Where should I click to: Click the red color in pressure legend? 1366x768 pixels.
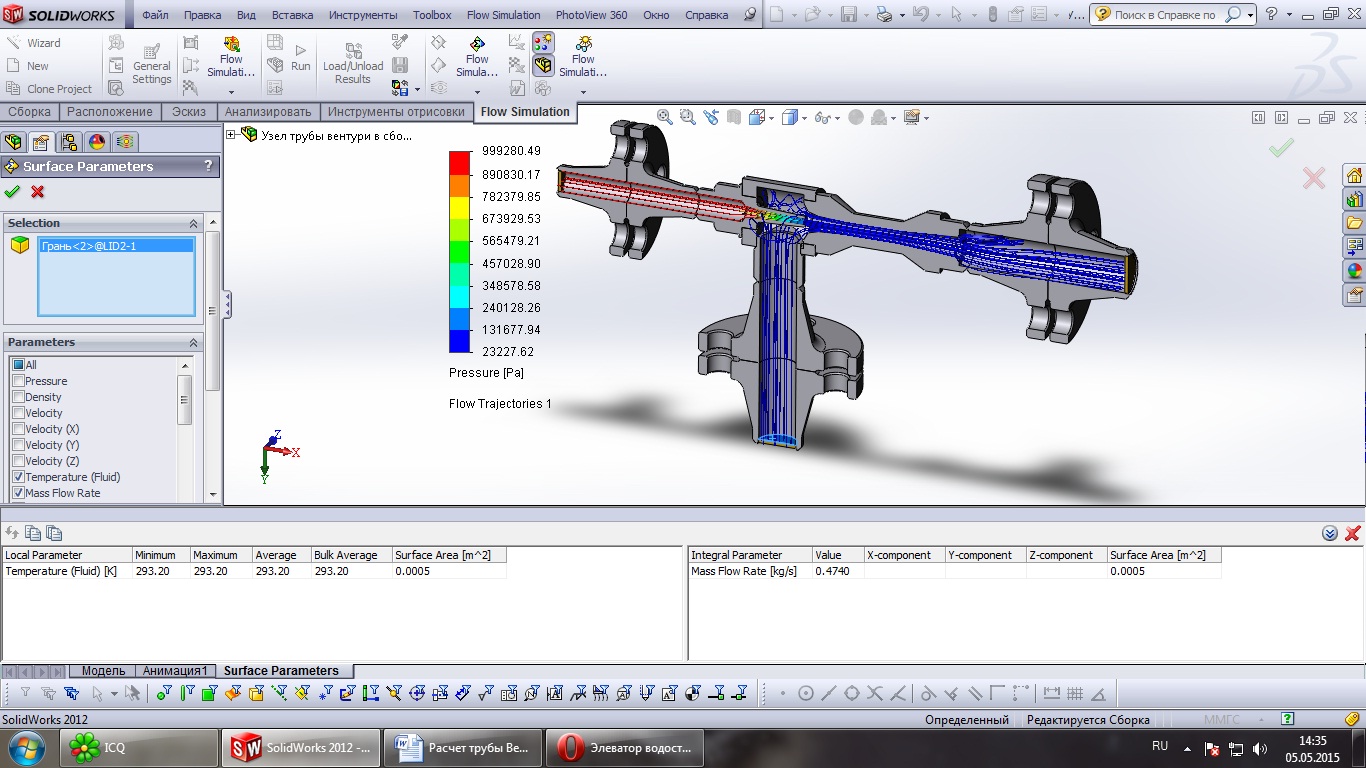[460, 162]
